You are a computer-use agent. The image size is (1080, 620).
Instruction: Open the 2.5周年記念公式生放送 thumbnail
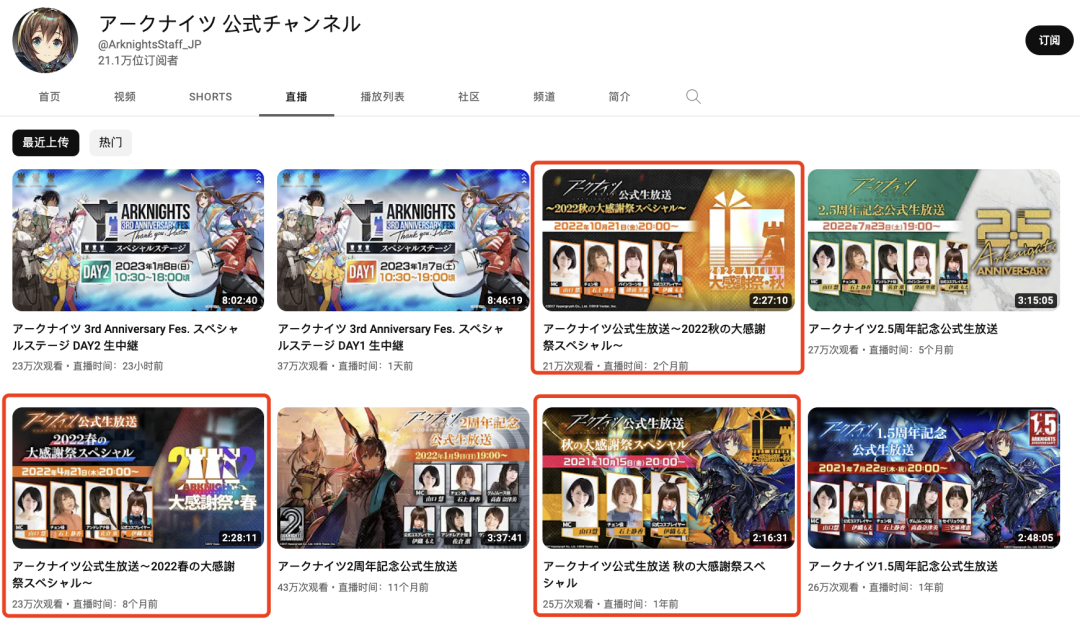pyautogui.click(x=933, y=240)
